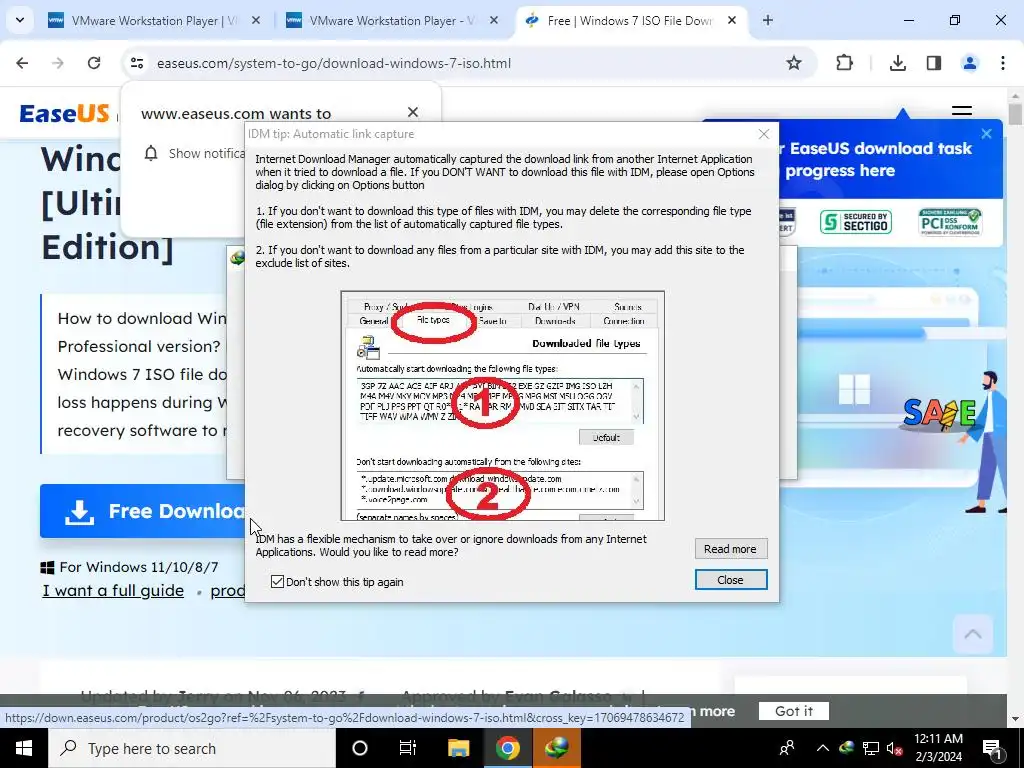Open the Chrome extensions puzzle icon
The image size is (1024, 768).
(844, 63)
